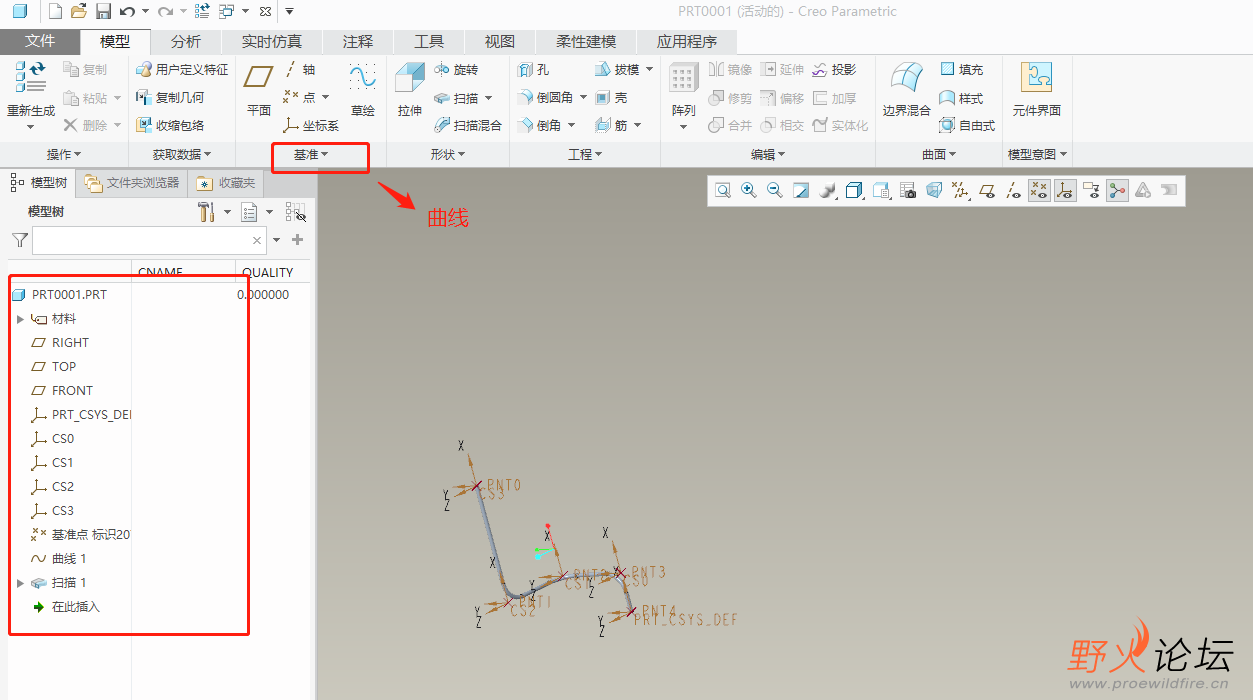Click the Open folder icon in quick access toolbar

coord(78,12)
